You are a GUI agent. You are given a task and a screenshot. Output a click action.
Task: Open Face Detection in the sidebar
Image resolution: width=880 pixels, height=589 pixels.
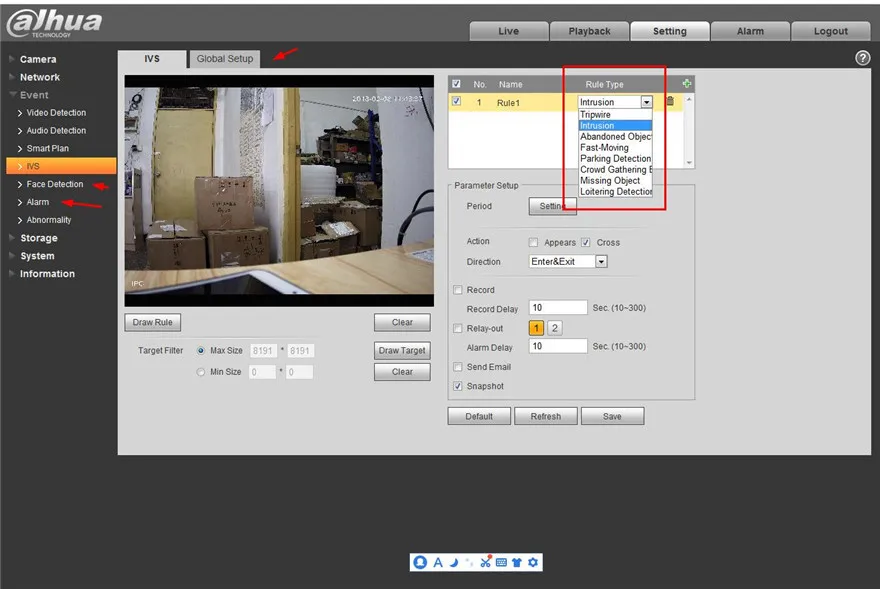[54, 184]
